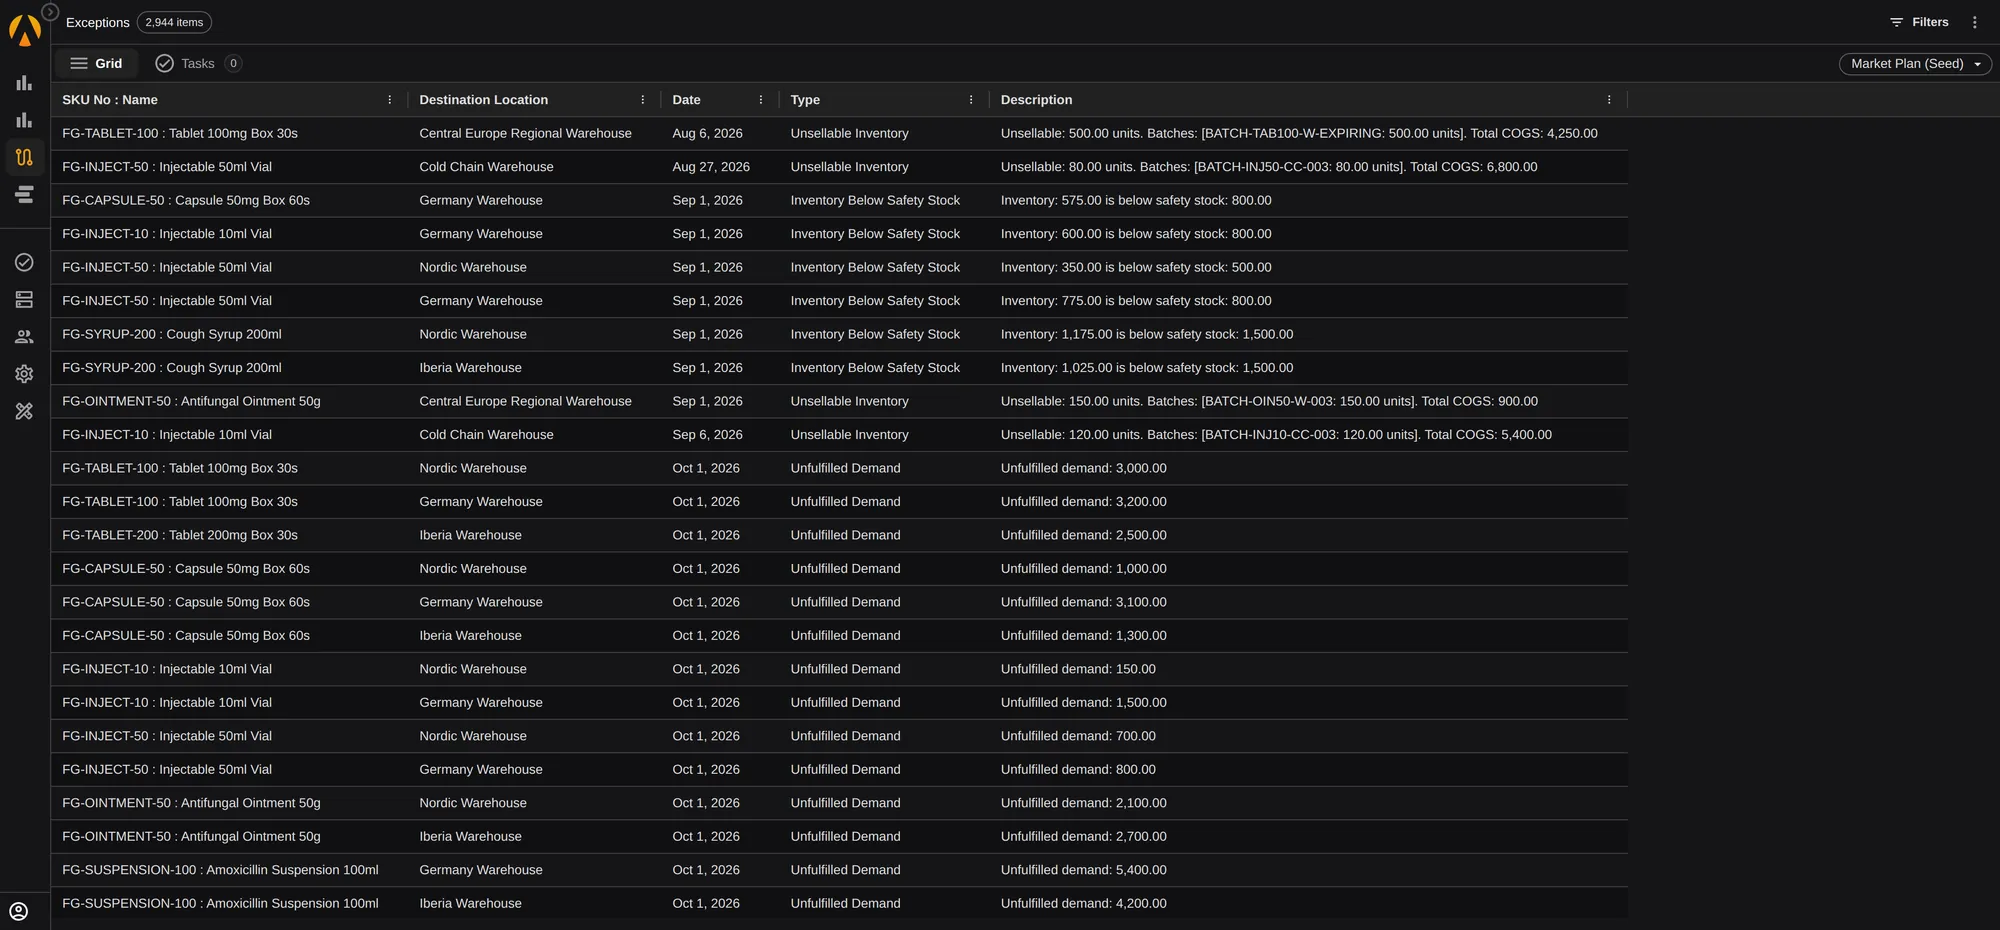This screenshot has height=930, width=2000.
Task: Open the stacked bars timeline sidebar icon
Action: [x=24, y=194]
